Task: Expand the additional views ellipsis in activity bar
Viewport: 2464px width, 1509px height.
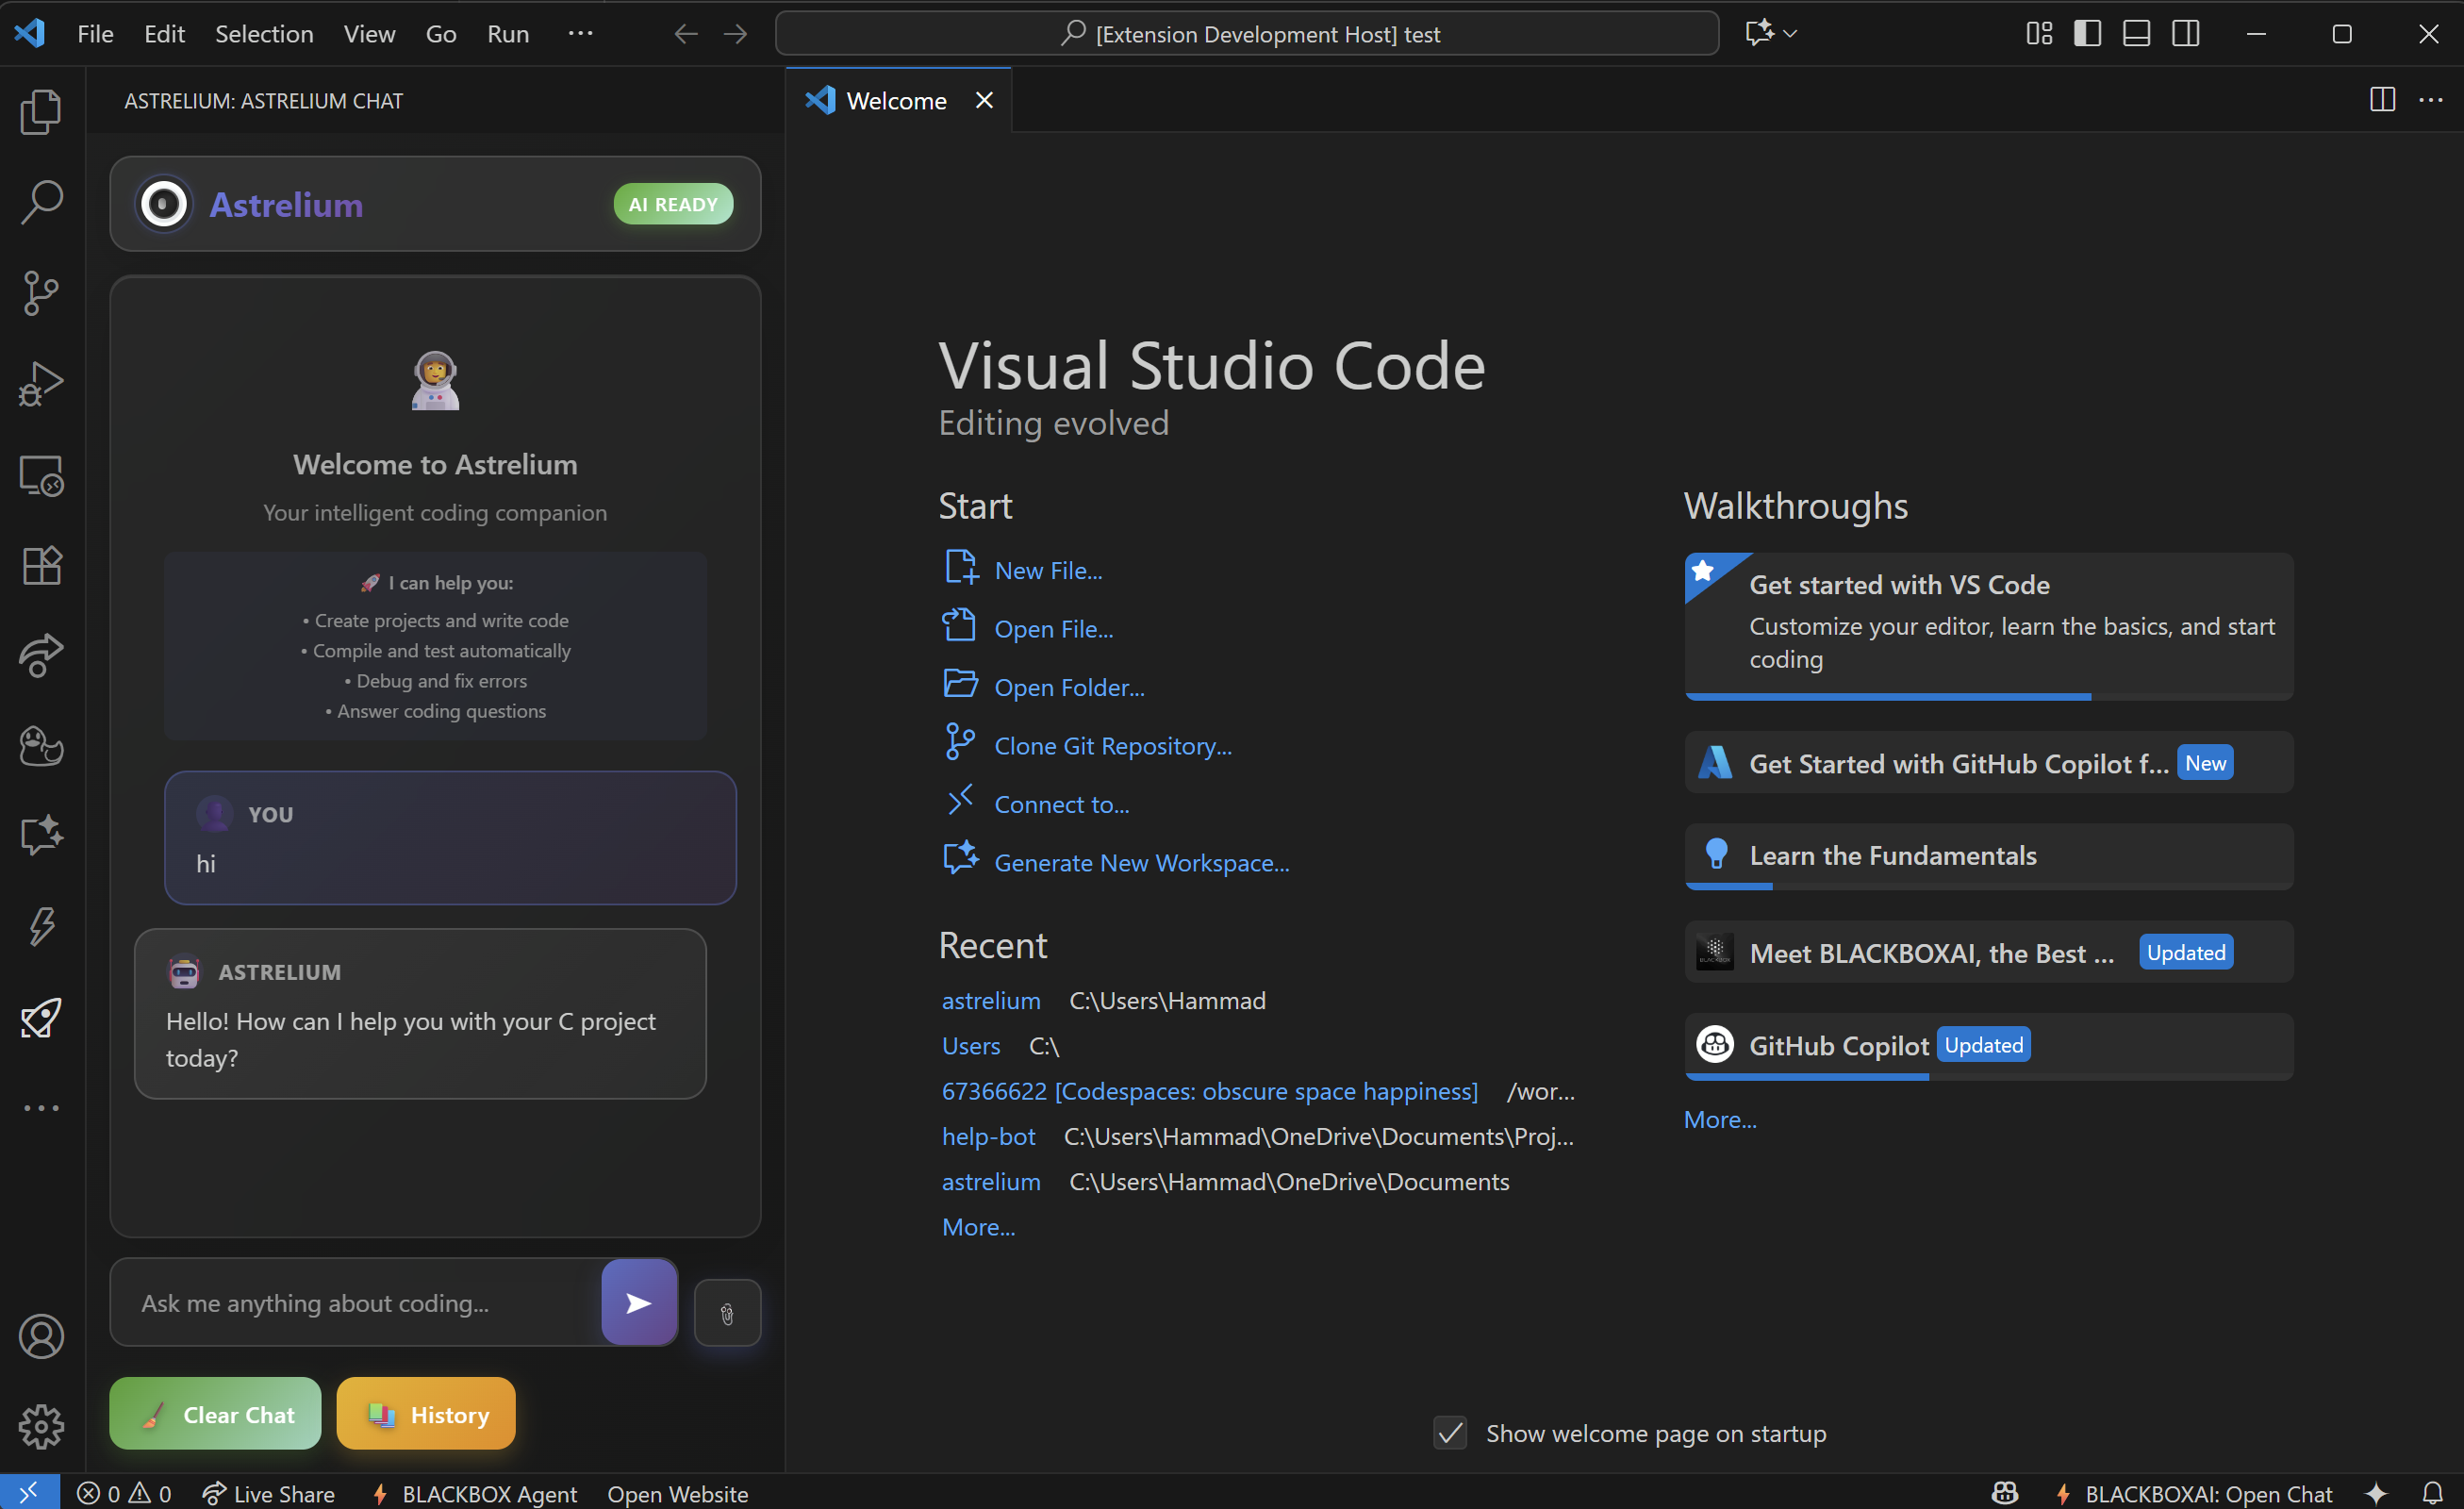Action: tap(41, 1108)
